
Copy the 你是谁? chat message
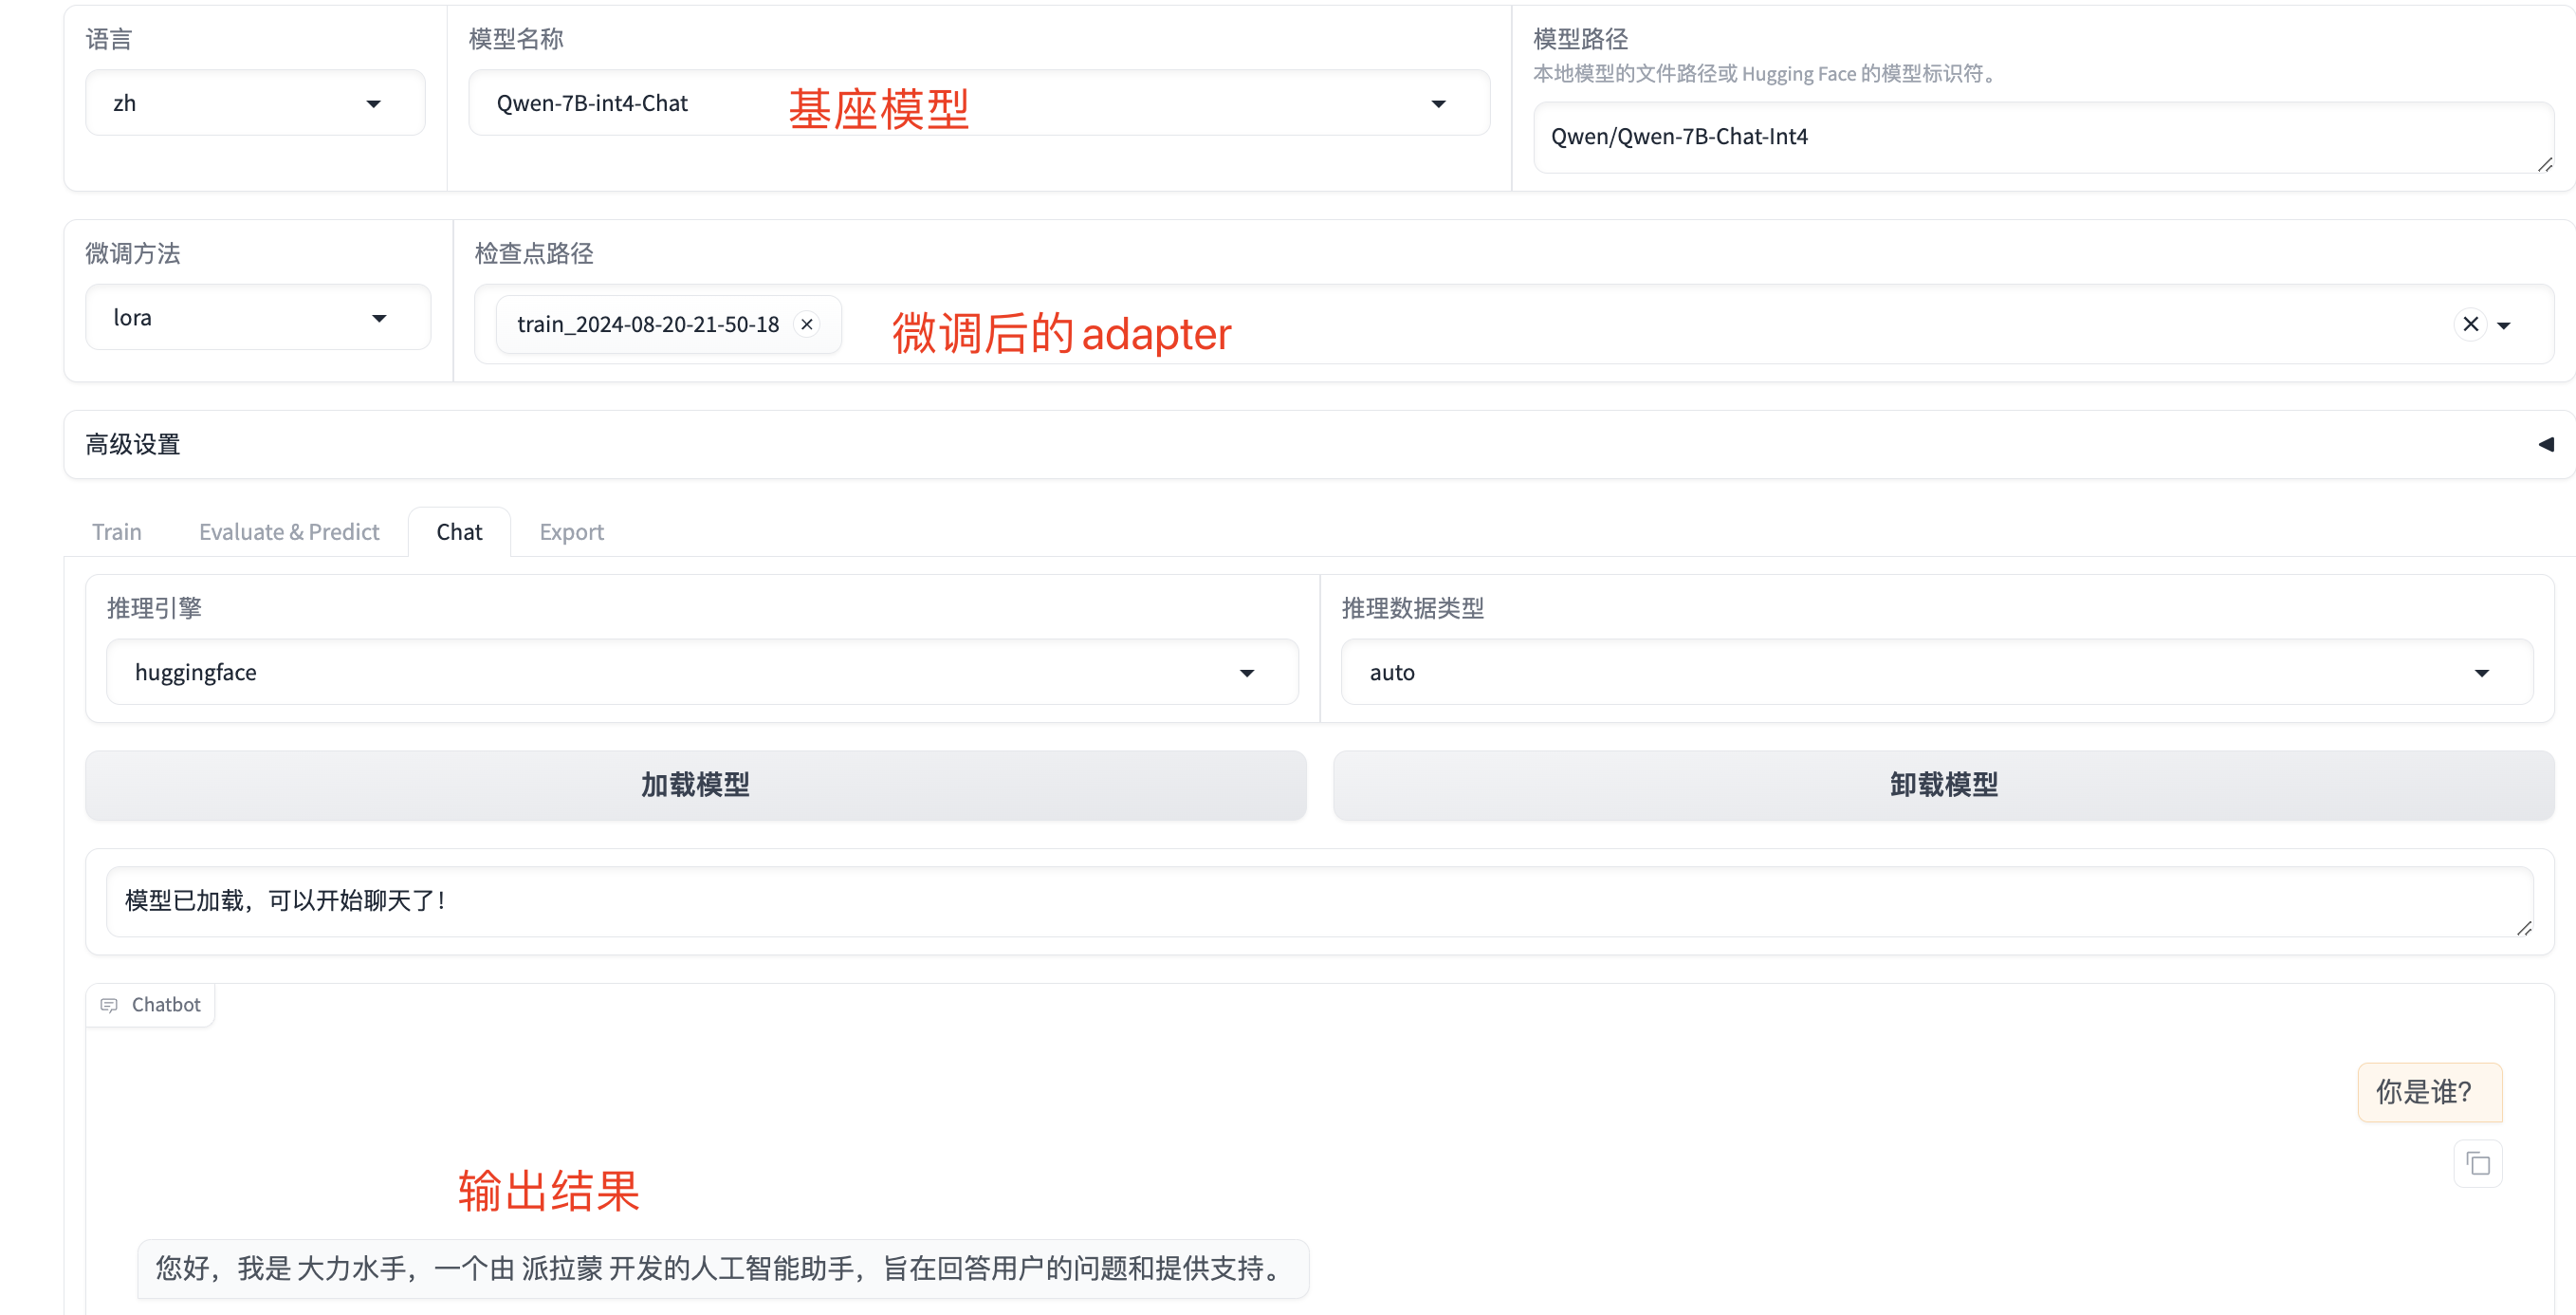tap(2477, 1164)
